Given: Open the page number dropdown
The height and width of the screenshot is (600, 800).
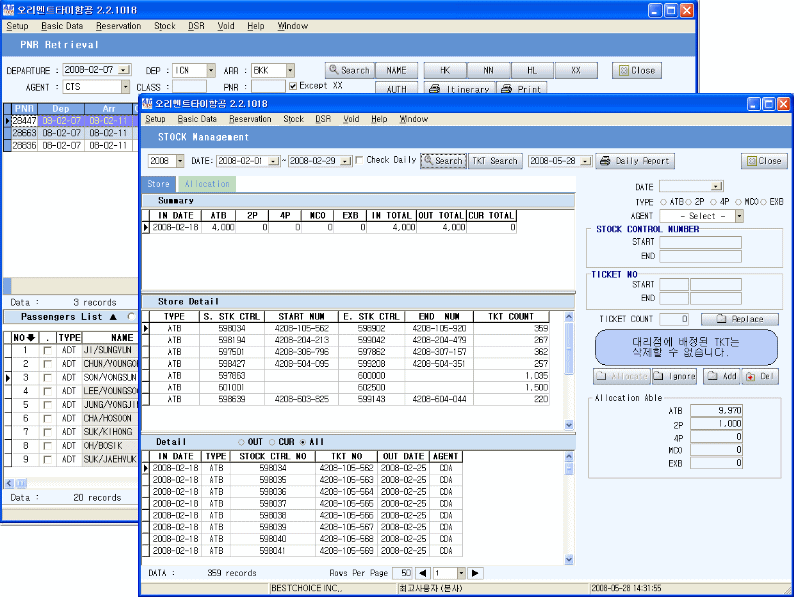Looking at the screenshot, I should coord(461,573).
